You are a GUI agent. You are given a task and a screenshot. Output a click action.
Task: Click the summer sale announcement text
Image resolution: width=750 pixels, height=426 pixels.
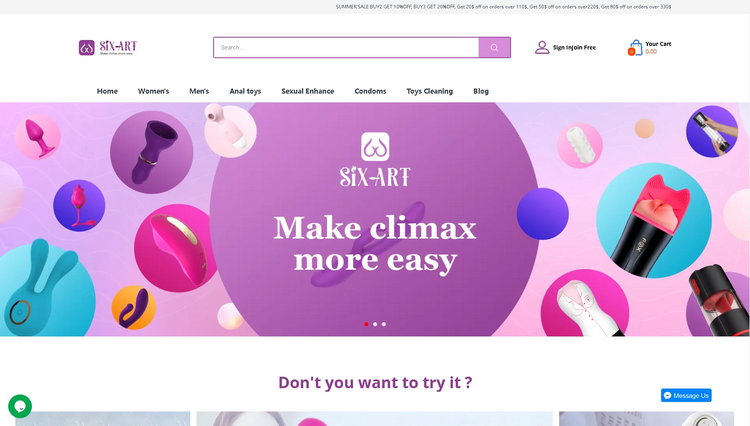coord(503,7)
